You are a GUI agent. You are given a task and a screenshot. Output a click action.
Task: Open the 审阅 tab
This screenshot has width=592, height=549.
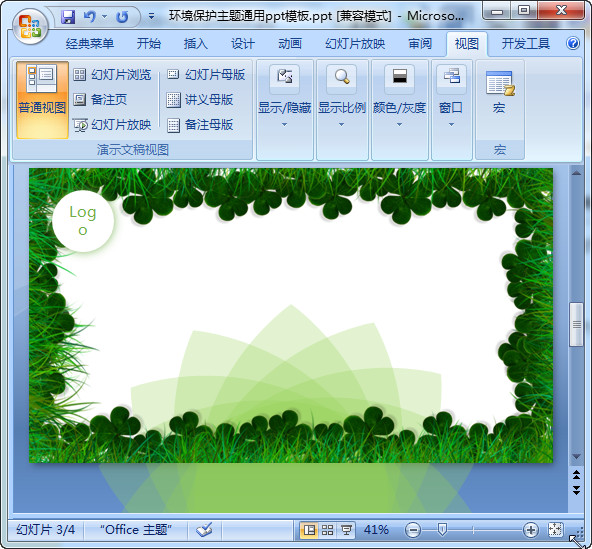pyautogui.click(x=420, y=44)
